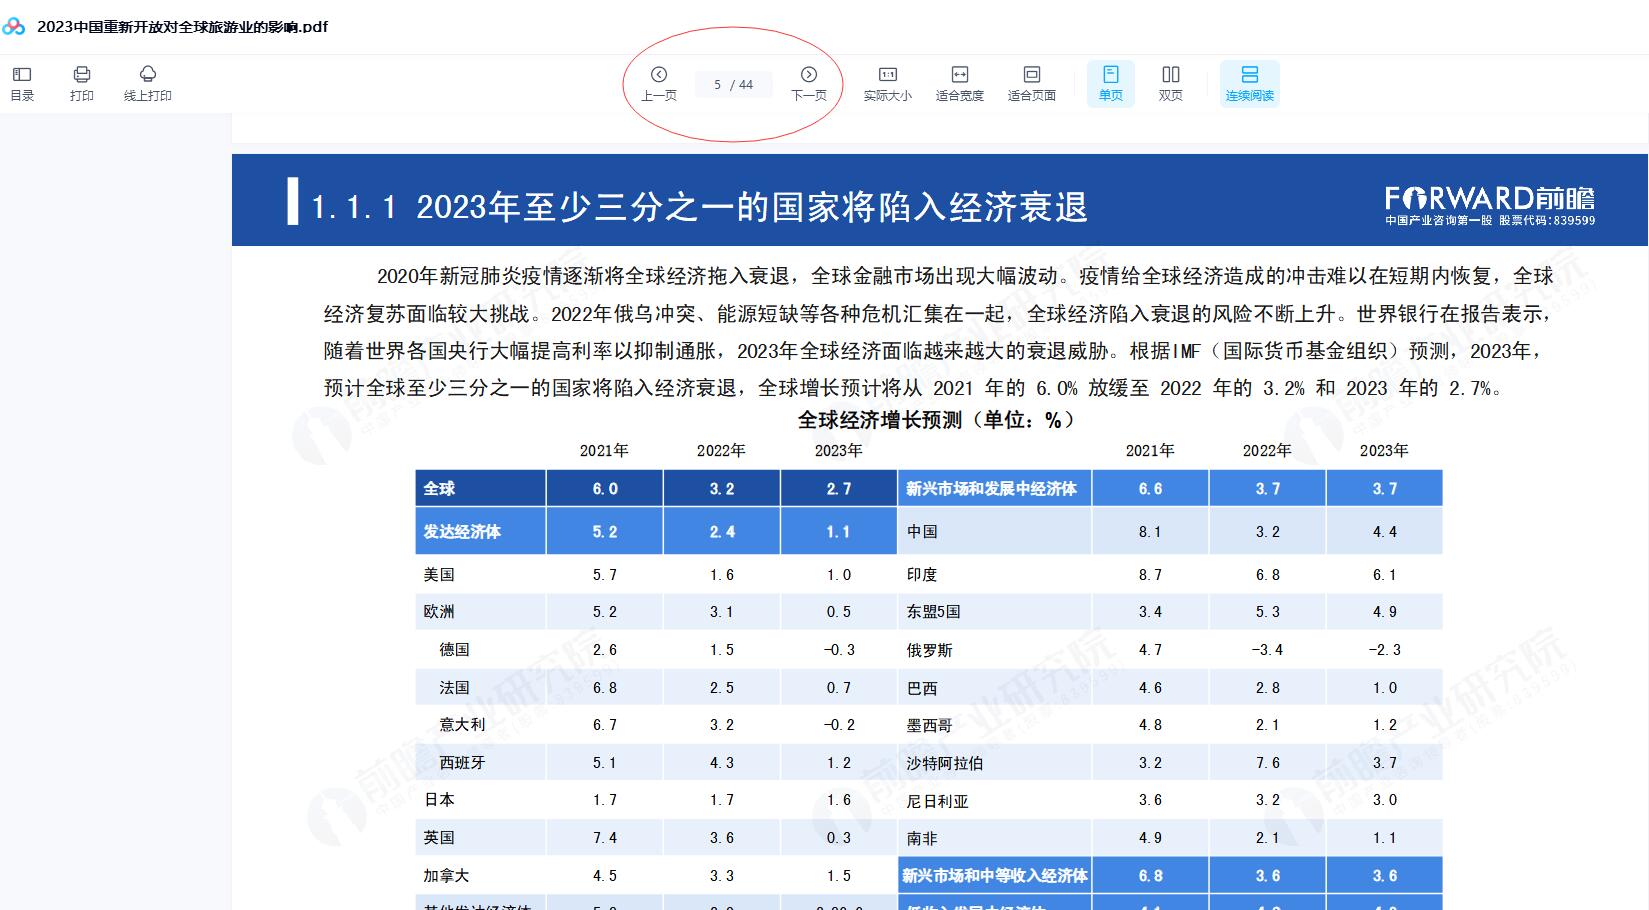Click the Baidu Netdisk logo icon
This screenshot has height=910, width=1649.
14,27
